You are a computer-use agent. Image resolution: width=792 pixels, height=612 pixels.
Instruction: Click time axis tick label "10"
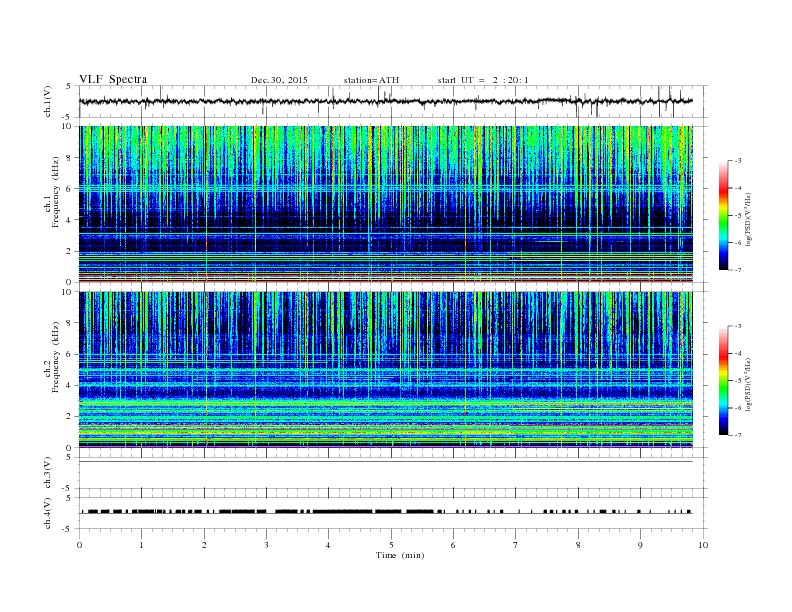pos(703,545)
